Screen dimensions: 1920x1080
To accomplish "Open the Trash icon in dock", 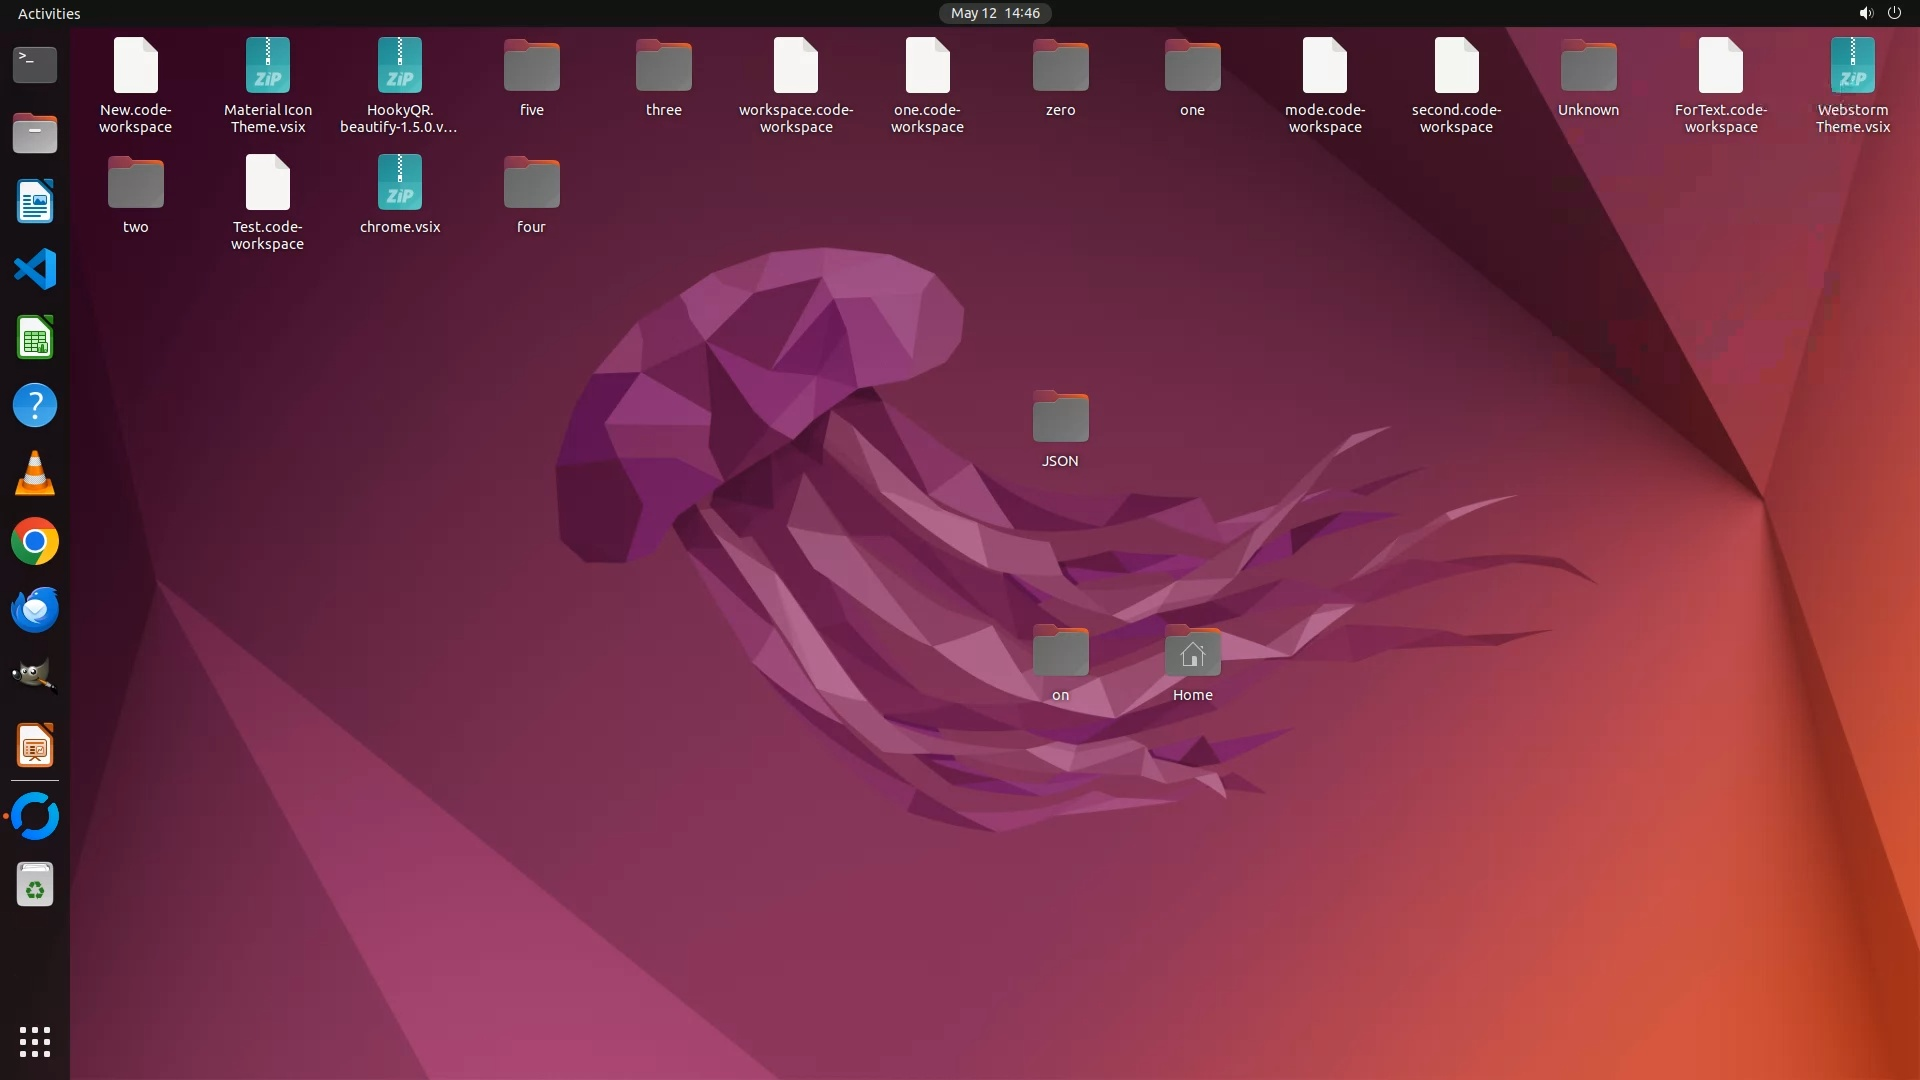I will [35, 885].
